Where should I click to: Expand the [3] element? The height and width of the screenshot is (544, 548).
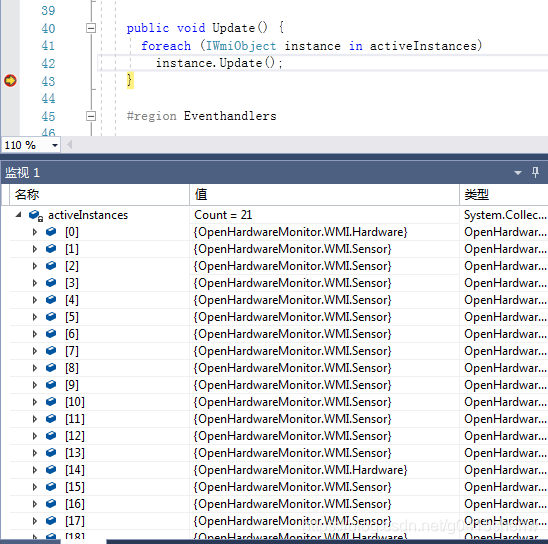35,283
